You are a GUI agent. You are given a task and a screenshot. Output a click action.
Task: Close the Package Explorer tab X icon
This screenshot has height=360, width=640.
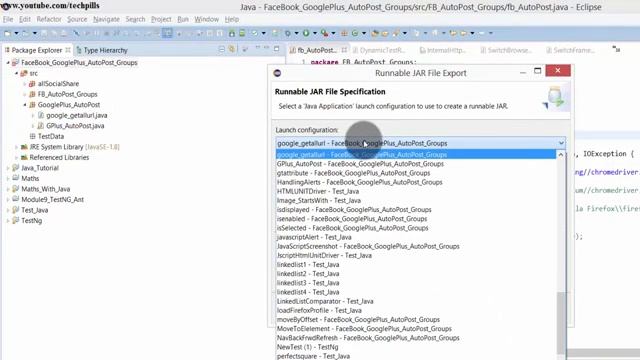coord(68,50)
